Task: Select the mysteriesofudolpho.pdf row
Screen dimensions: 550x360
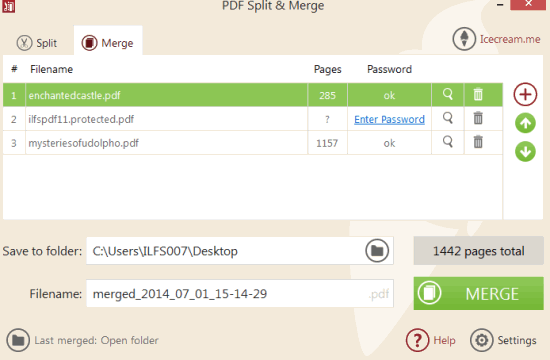Action: click(x=253, y=143)
